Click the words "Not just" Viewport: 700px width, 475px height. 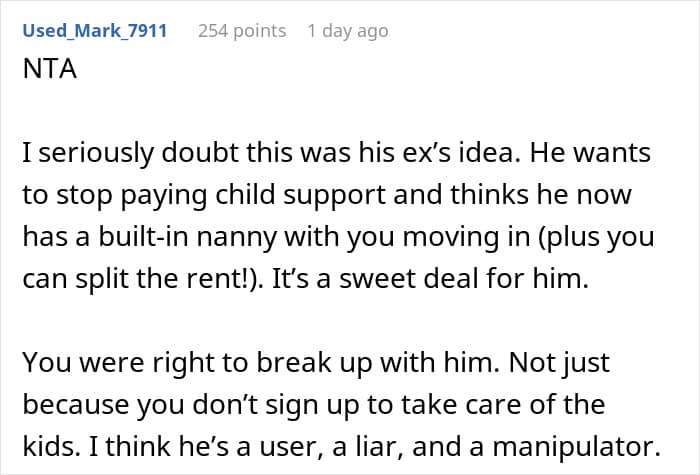tap(559, 362)
